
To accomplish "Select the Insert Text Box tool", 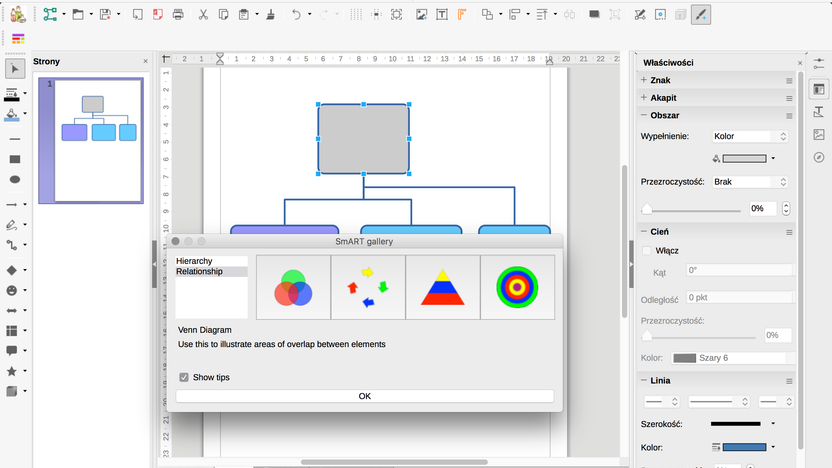I will tap(441, 15).
